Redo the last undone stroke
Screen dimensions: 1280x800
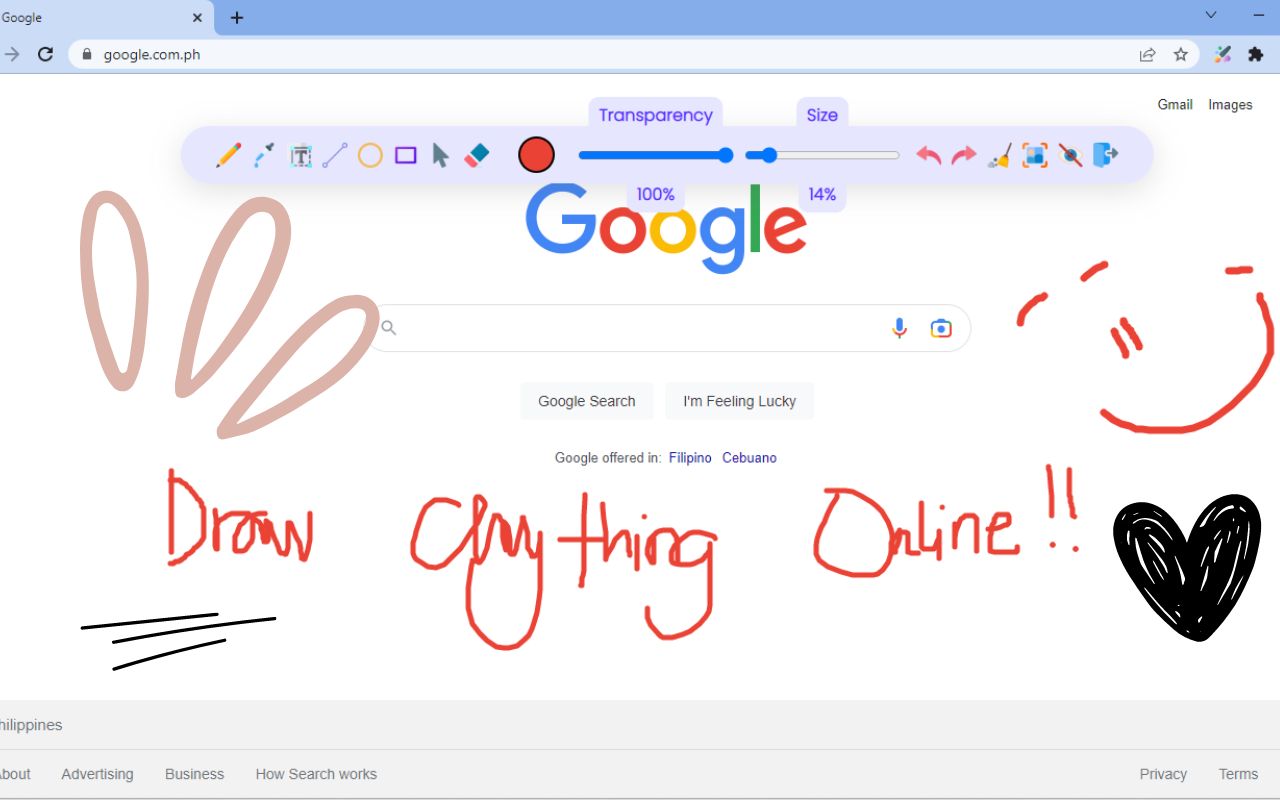pyautogui.click(x=964, y=155)
